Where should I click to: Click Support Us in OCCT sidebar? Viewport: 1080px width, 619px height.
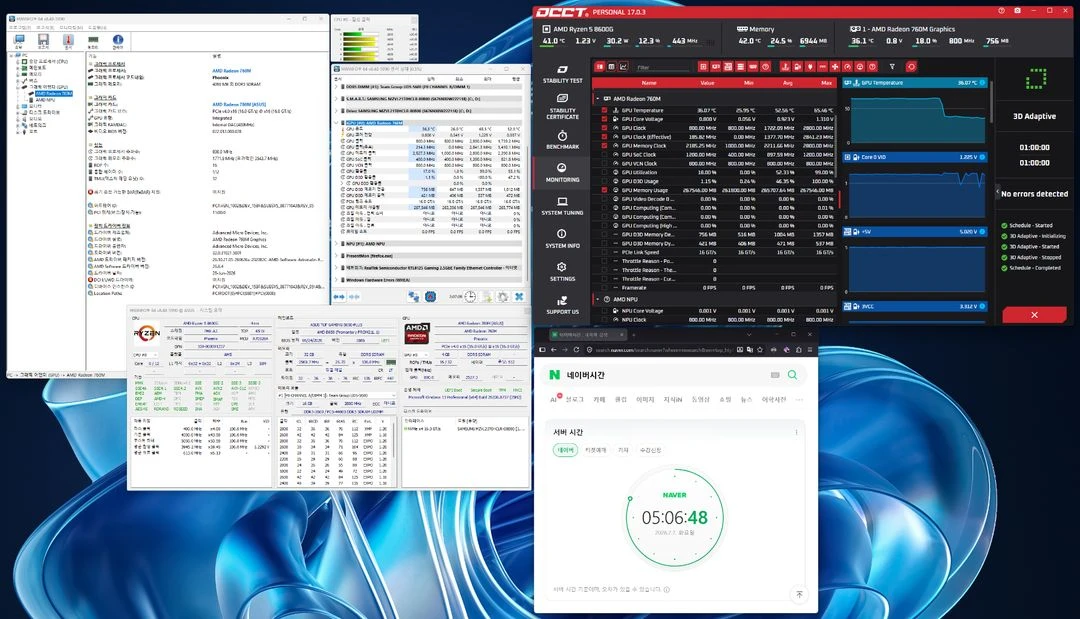click(562, 305)
